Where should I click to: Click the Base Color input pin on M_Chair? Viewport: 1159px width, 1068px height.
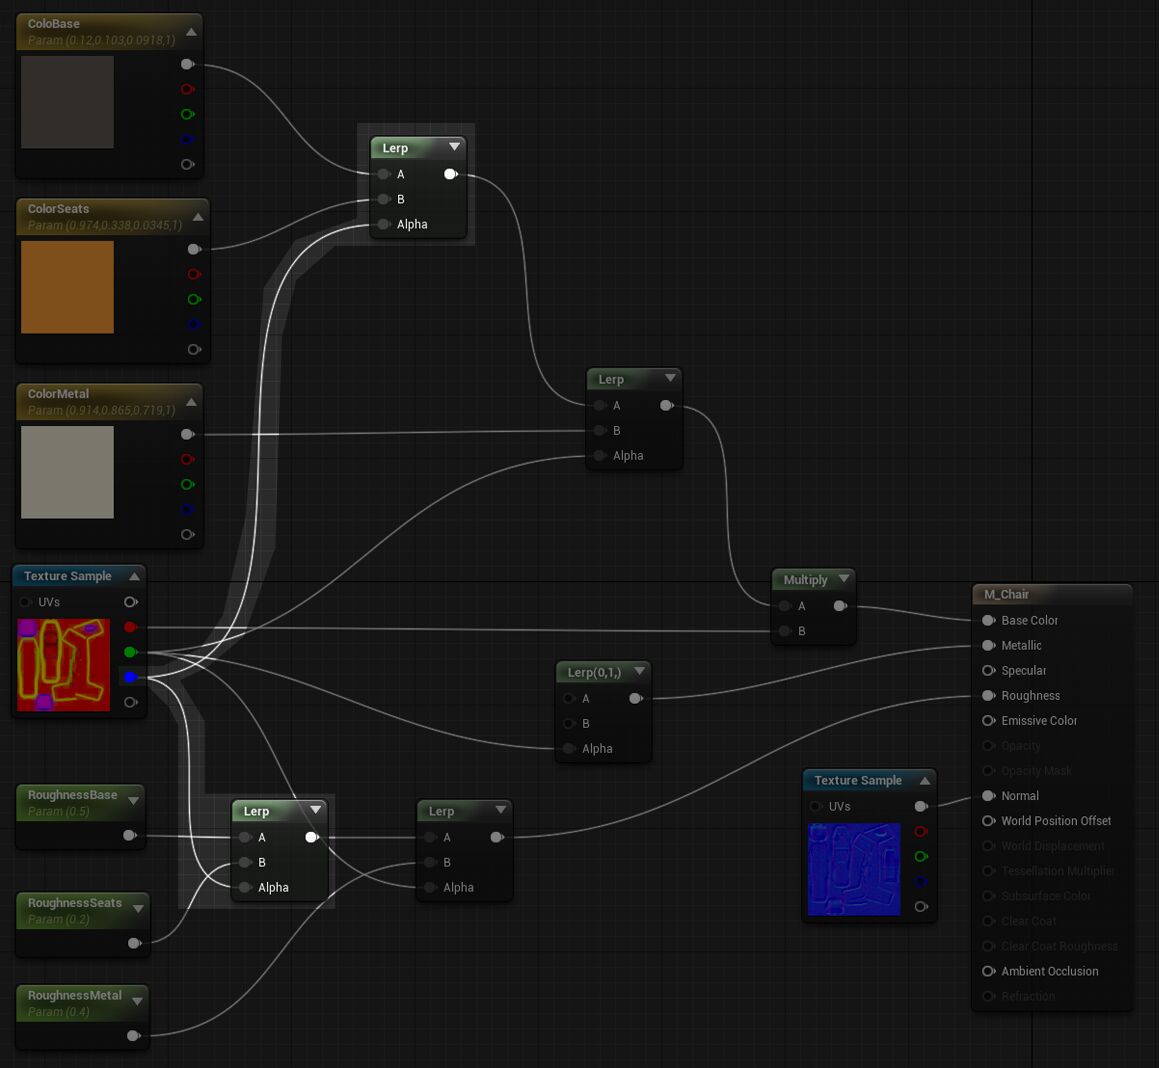(x=988, y=620)
